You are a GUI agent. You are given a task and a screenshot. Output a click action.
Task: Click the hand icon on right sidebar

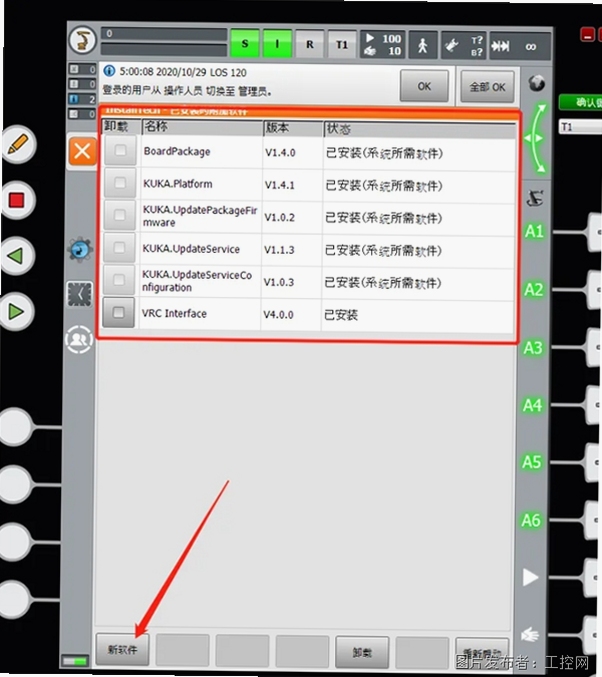530,635
